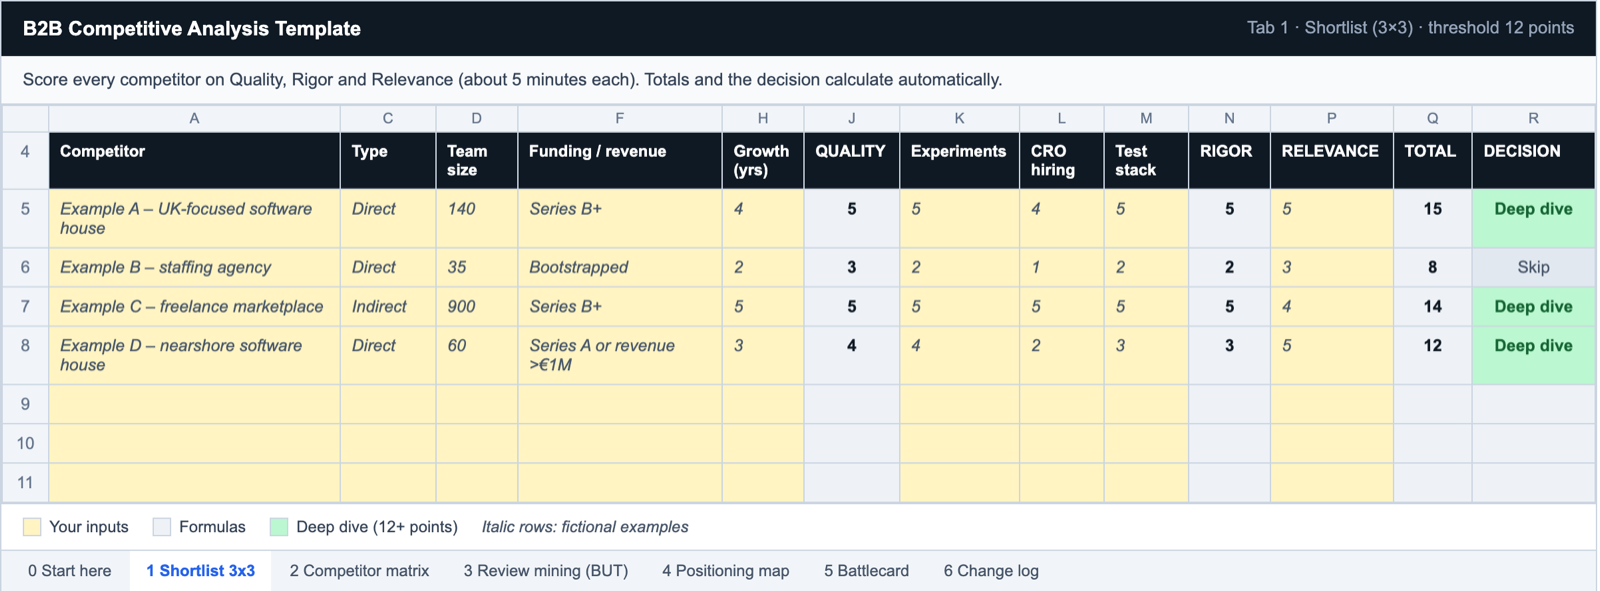Select column C header
1600x591 pixels.
(x=388, y=118)
